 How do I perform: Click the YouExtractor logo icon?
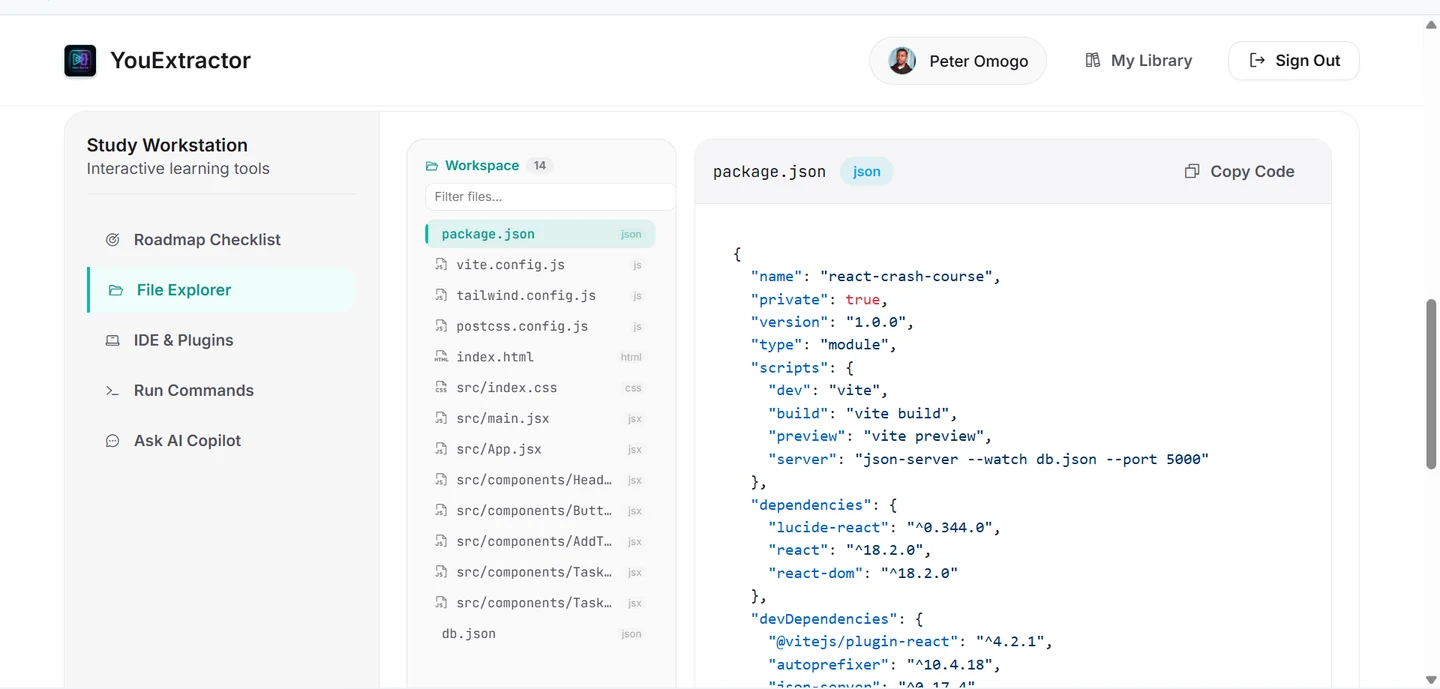[80, 61]
